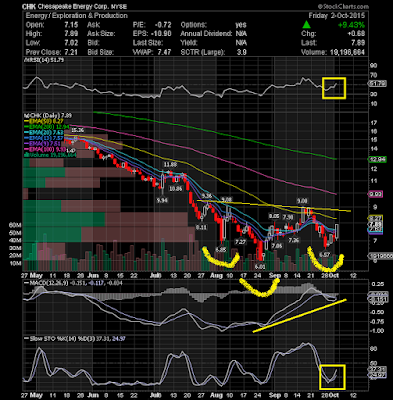The width and height of the screenshot is (393, 400).
Task: Click the +9.43% percent change value
Action: point(351,25)
